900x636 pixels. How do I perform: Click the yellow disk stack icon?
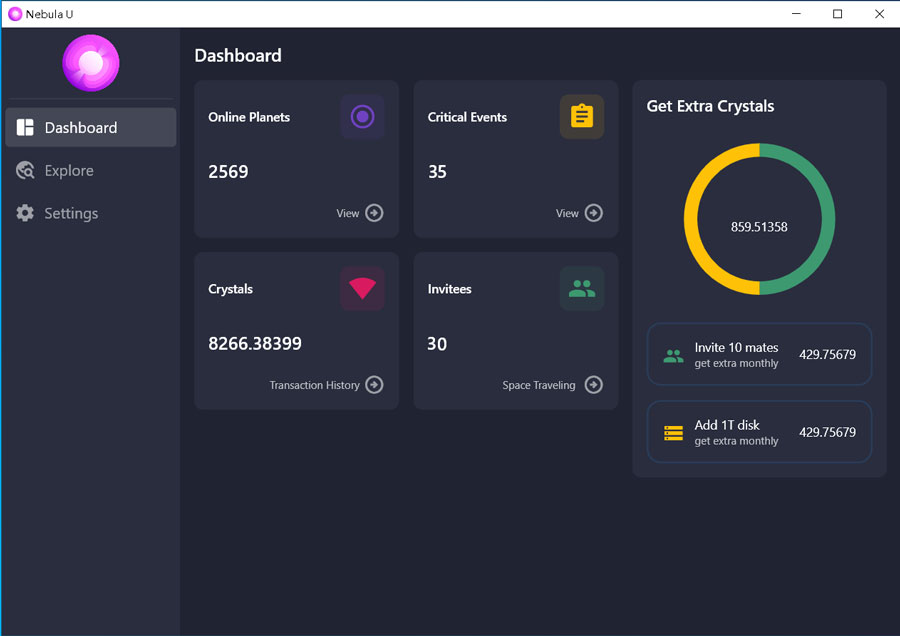[x=673, y=433]
